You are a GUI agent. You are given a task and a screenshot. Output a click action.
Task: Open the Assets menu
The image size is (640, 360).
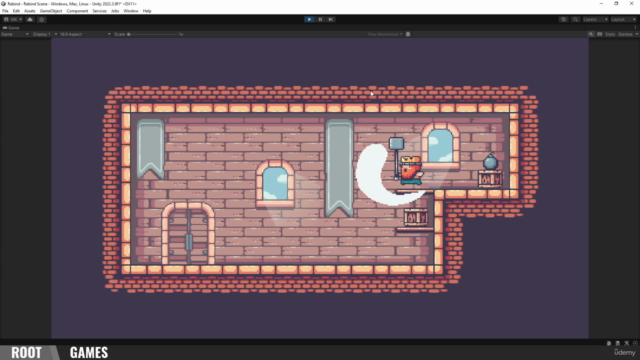tap(29, 11)
